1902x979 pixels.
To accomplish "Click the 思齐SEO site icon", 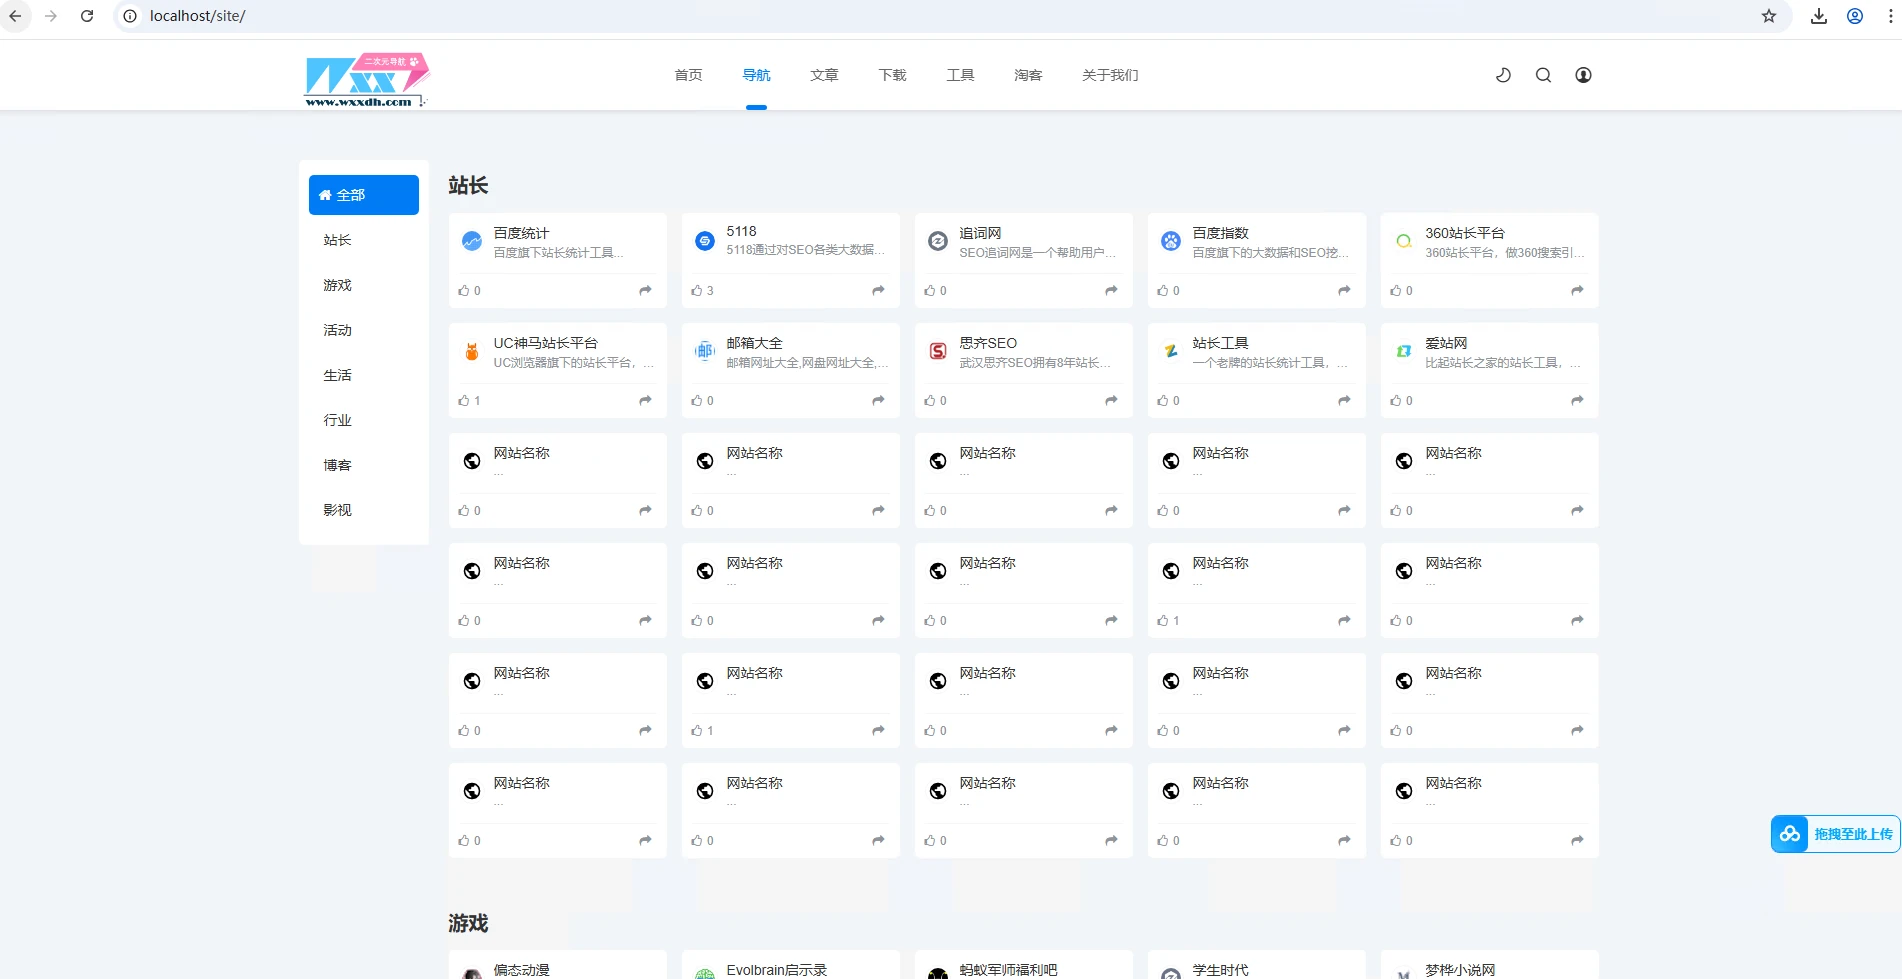I will tap(937, 351).
